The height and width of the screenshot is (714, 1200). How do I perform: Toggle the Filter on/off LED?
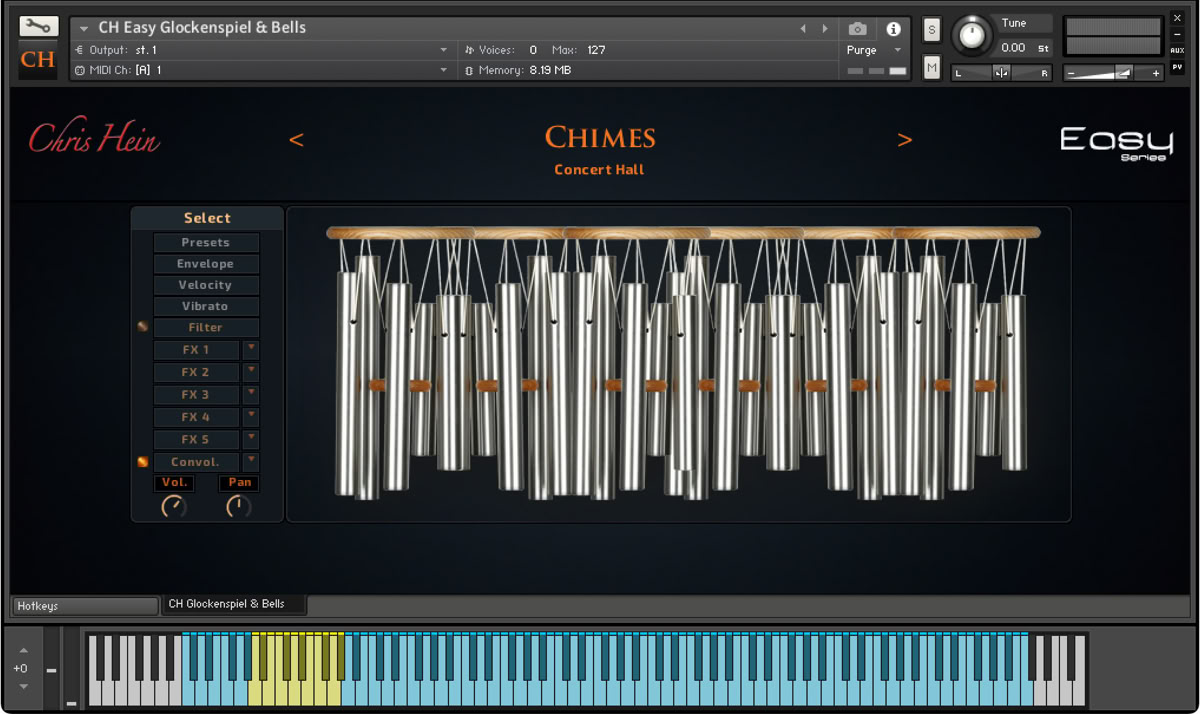click(x=143, y=327)
